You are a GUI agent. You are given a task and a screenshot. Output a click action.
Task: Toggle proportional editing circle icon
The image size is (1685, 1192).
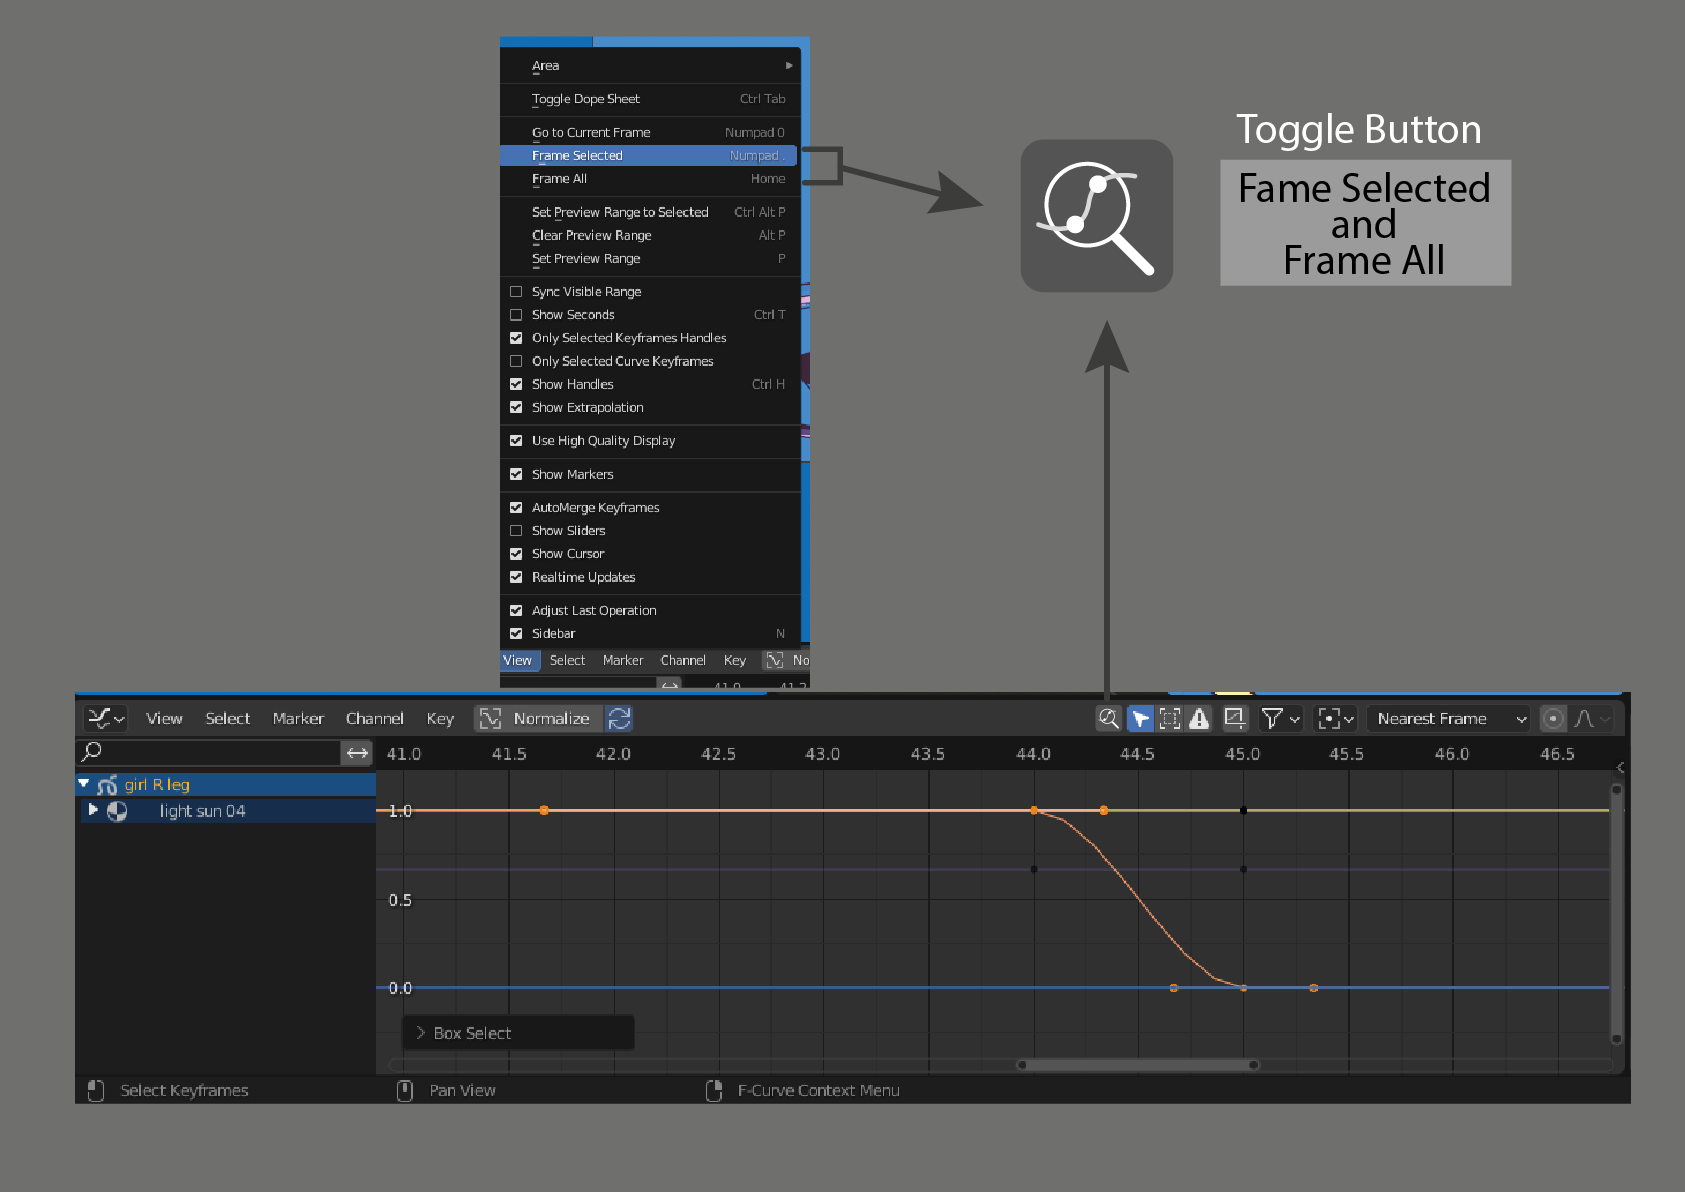1553,718
